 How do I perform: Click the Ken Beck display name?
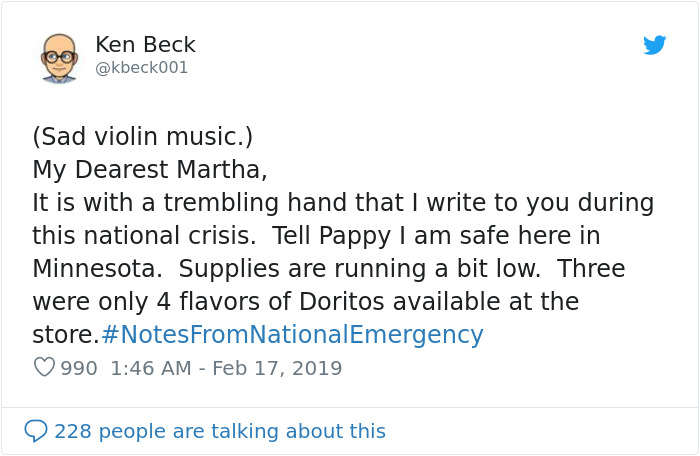pyautogui.click(x=145, y=45)
